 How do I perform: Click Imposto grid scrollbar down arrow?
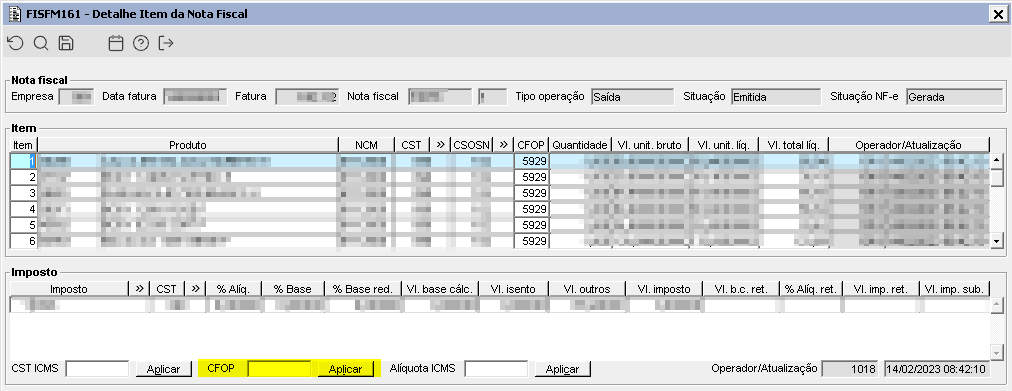point(997,352)
